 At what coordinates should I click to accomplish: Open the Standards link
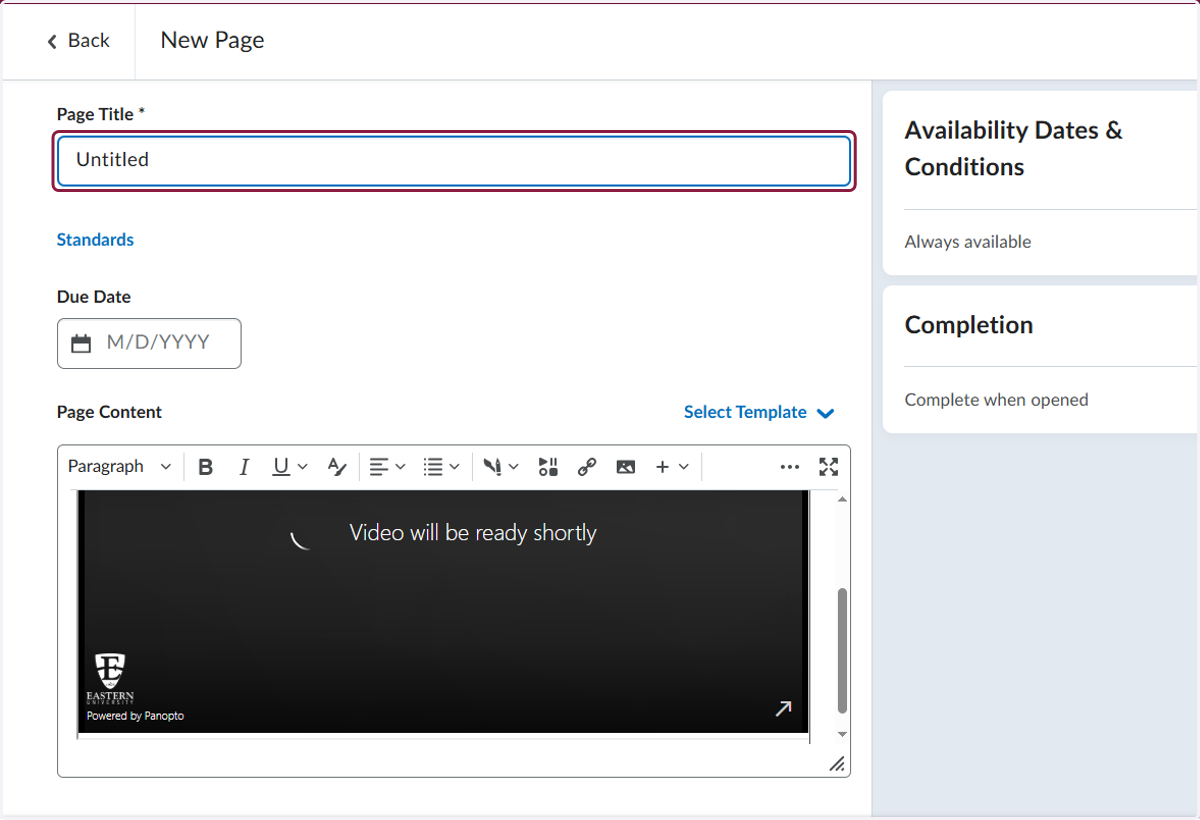(x=95, y=240)
